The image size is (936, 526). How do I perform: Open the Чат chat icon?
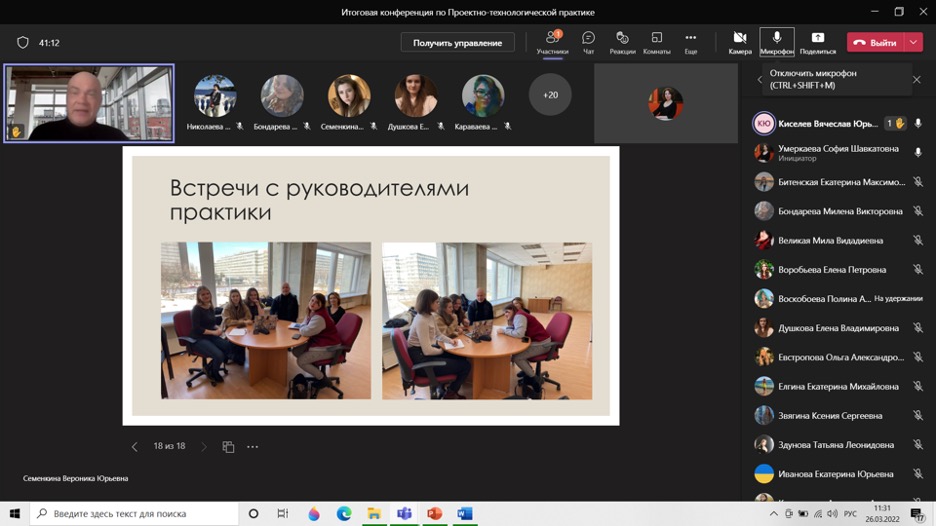click(588, 42)
